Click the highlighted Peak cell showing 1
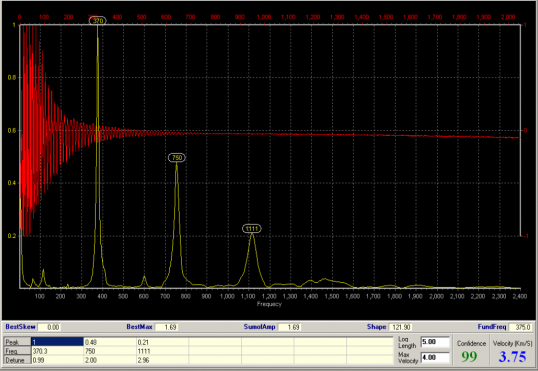 (57, 342)
